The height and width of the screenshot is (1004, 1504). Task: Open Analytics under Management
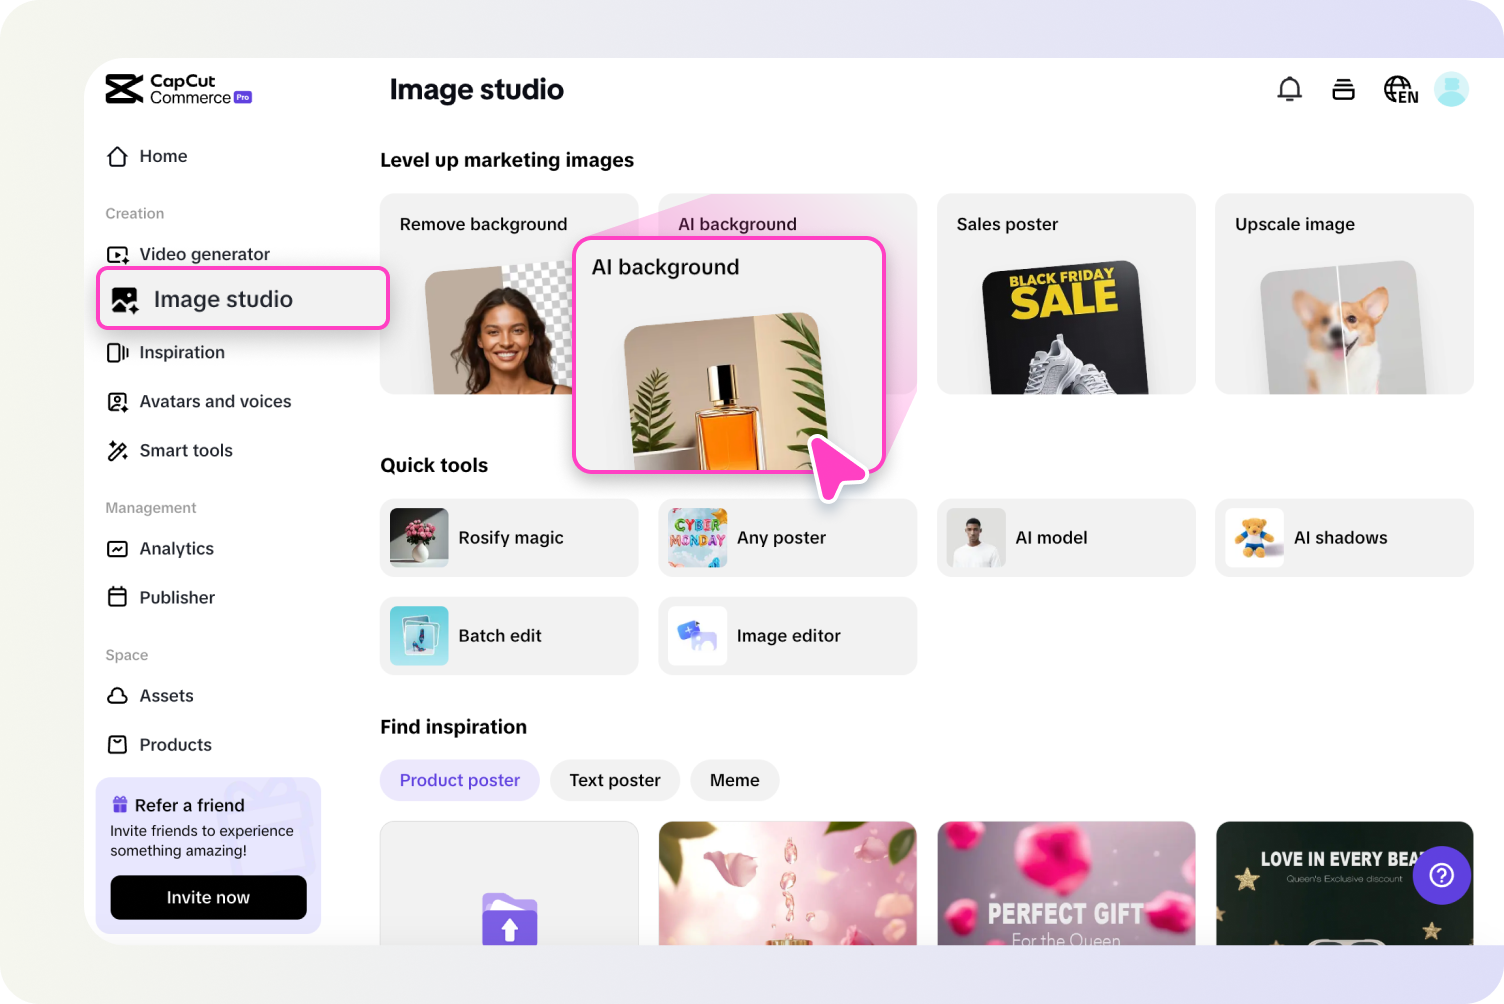176,548
